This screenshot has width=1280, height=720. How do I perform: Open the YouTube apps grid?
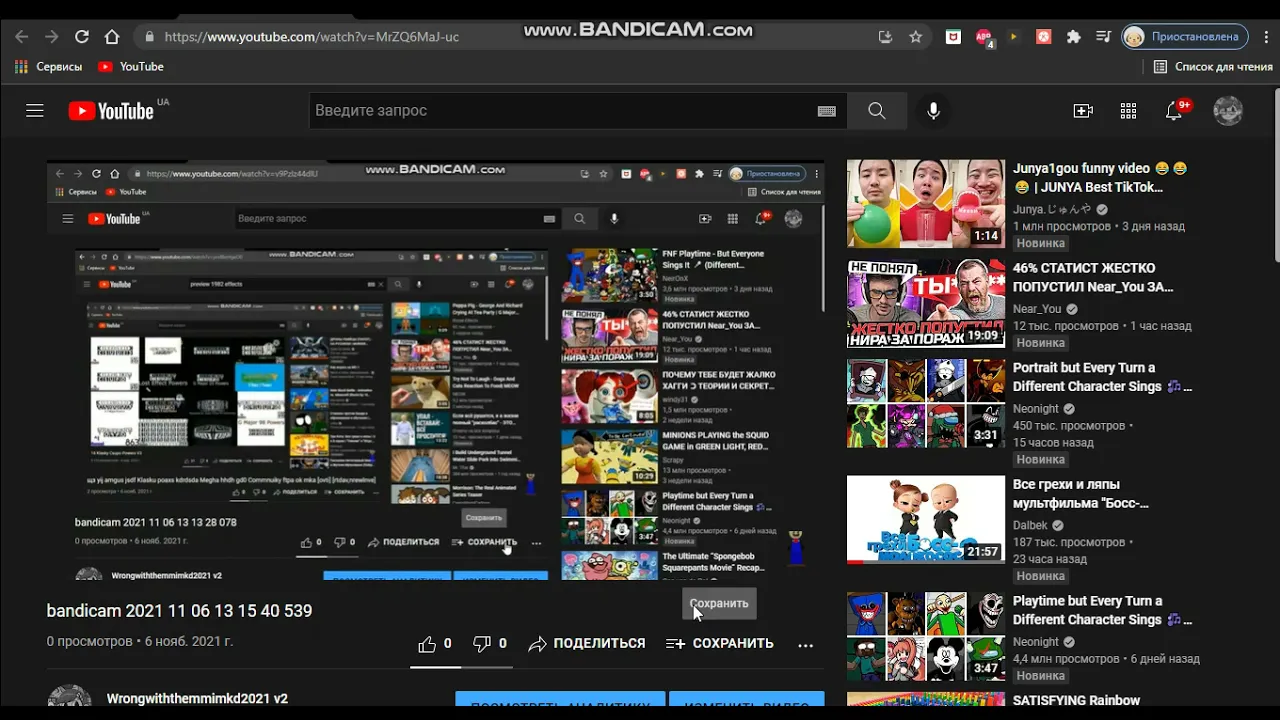point(1128,111)
